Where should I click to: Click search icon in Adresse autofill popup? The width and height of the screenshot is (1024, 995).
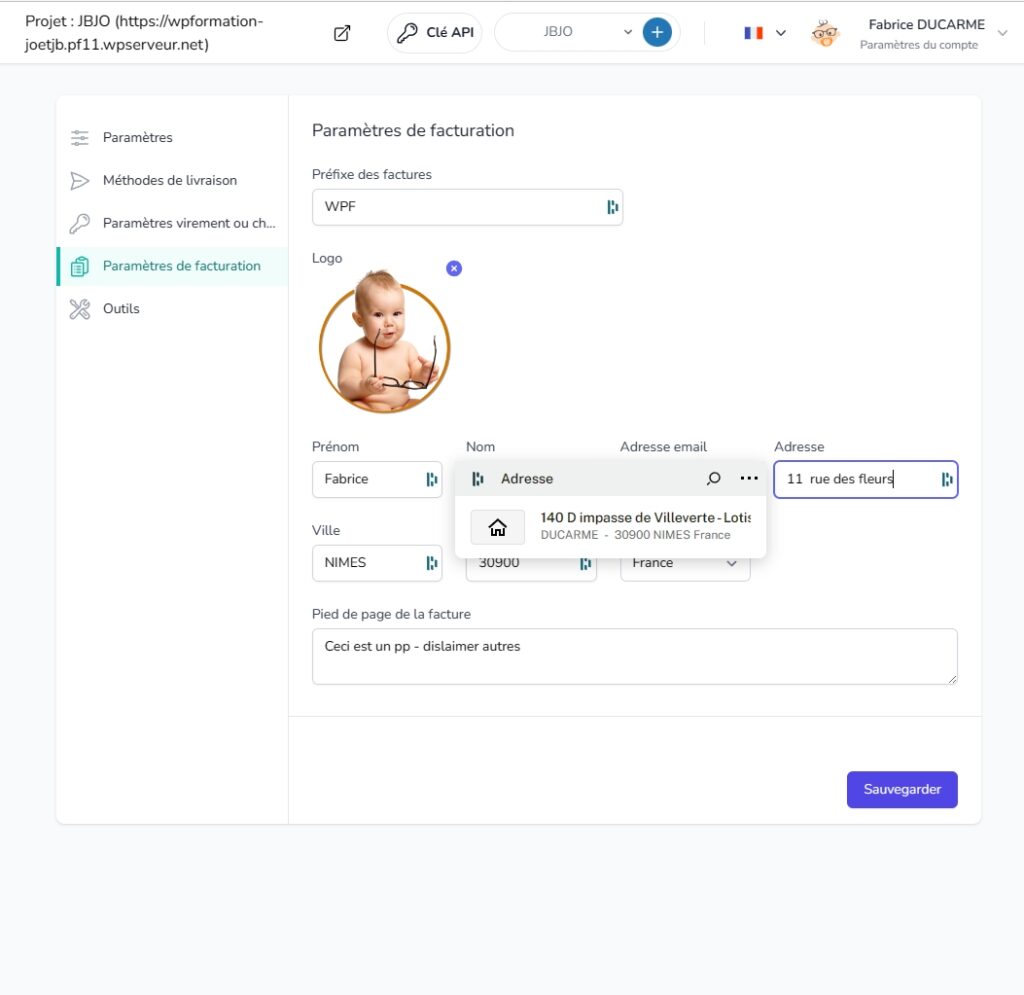point(713,479)
